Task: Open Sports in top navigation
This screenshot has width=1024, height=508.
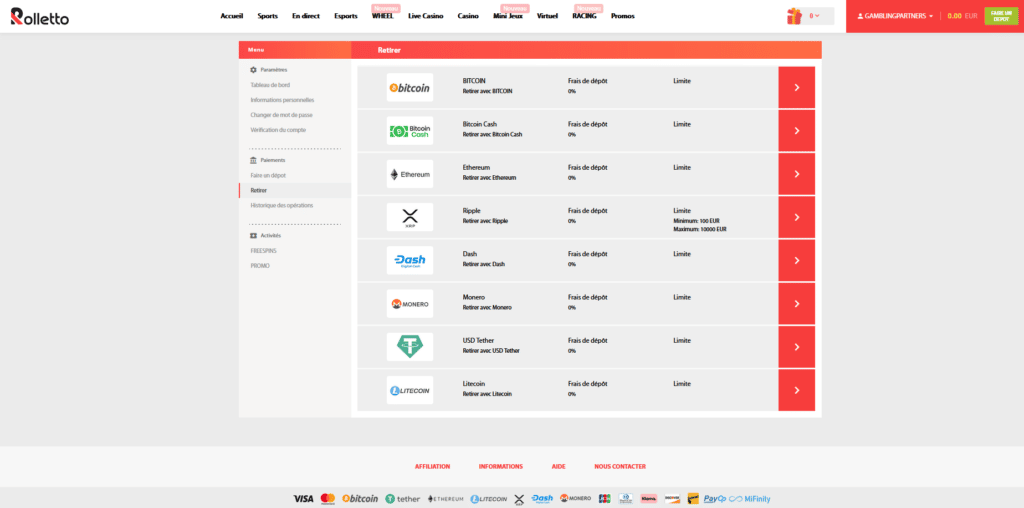Action: [268, 16]
